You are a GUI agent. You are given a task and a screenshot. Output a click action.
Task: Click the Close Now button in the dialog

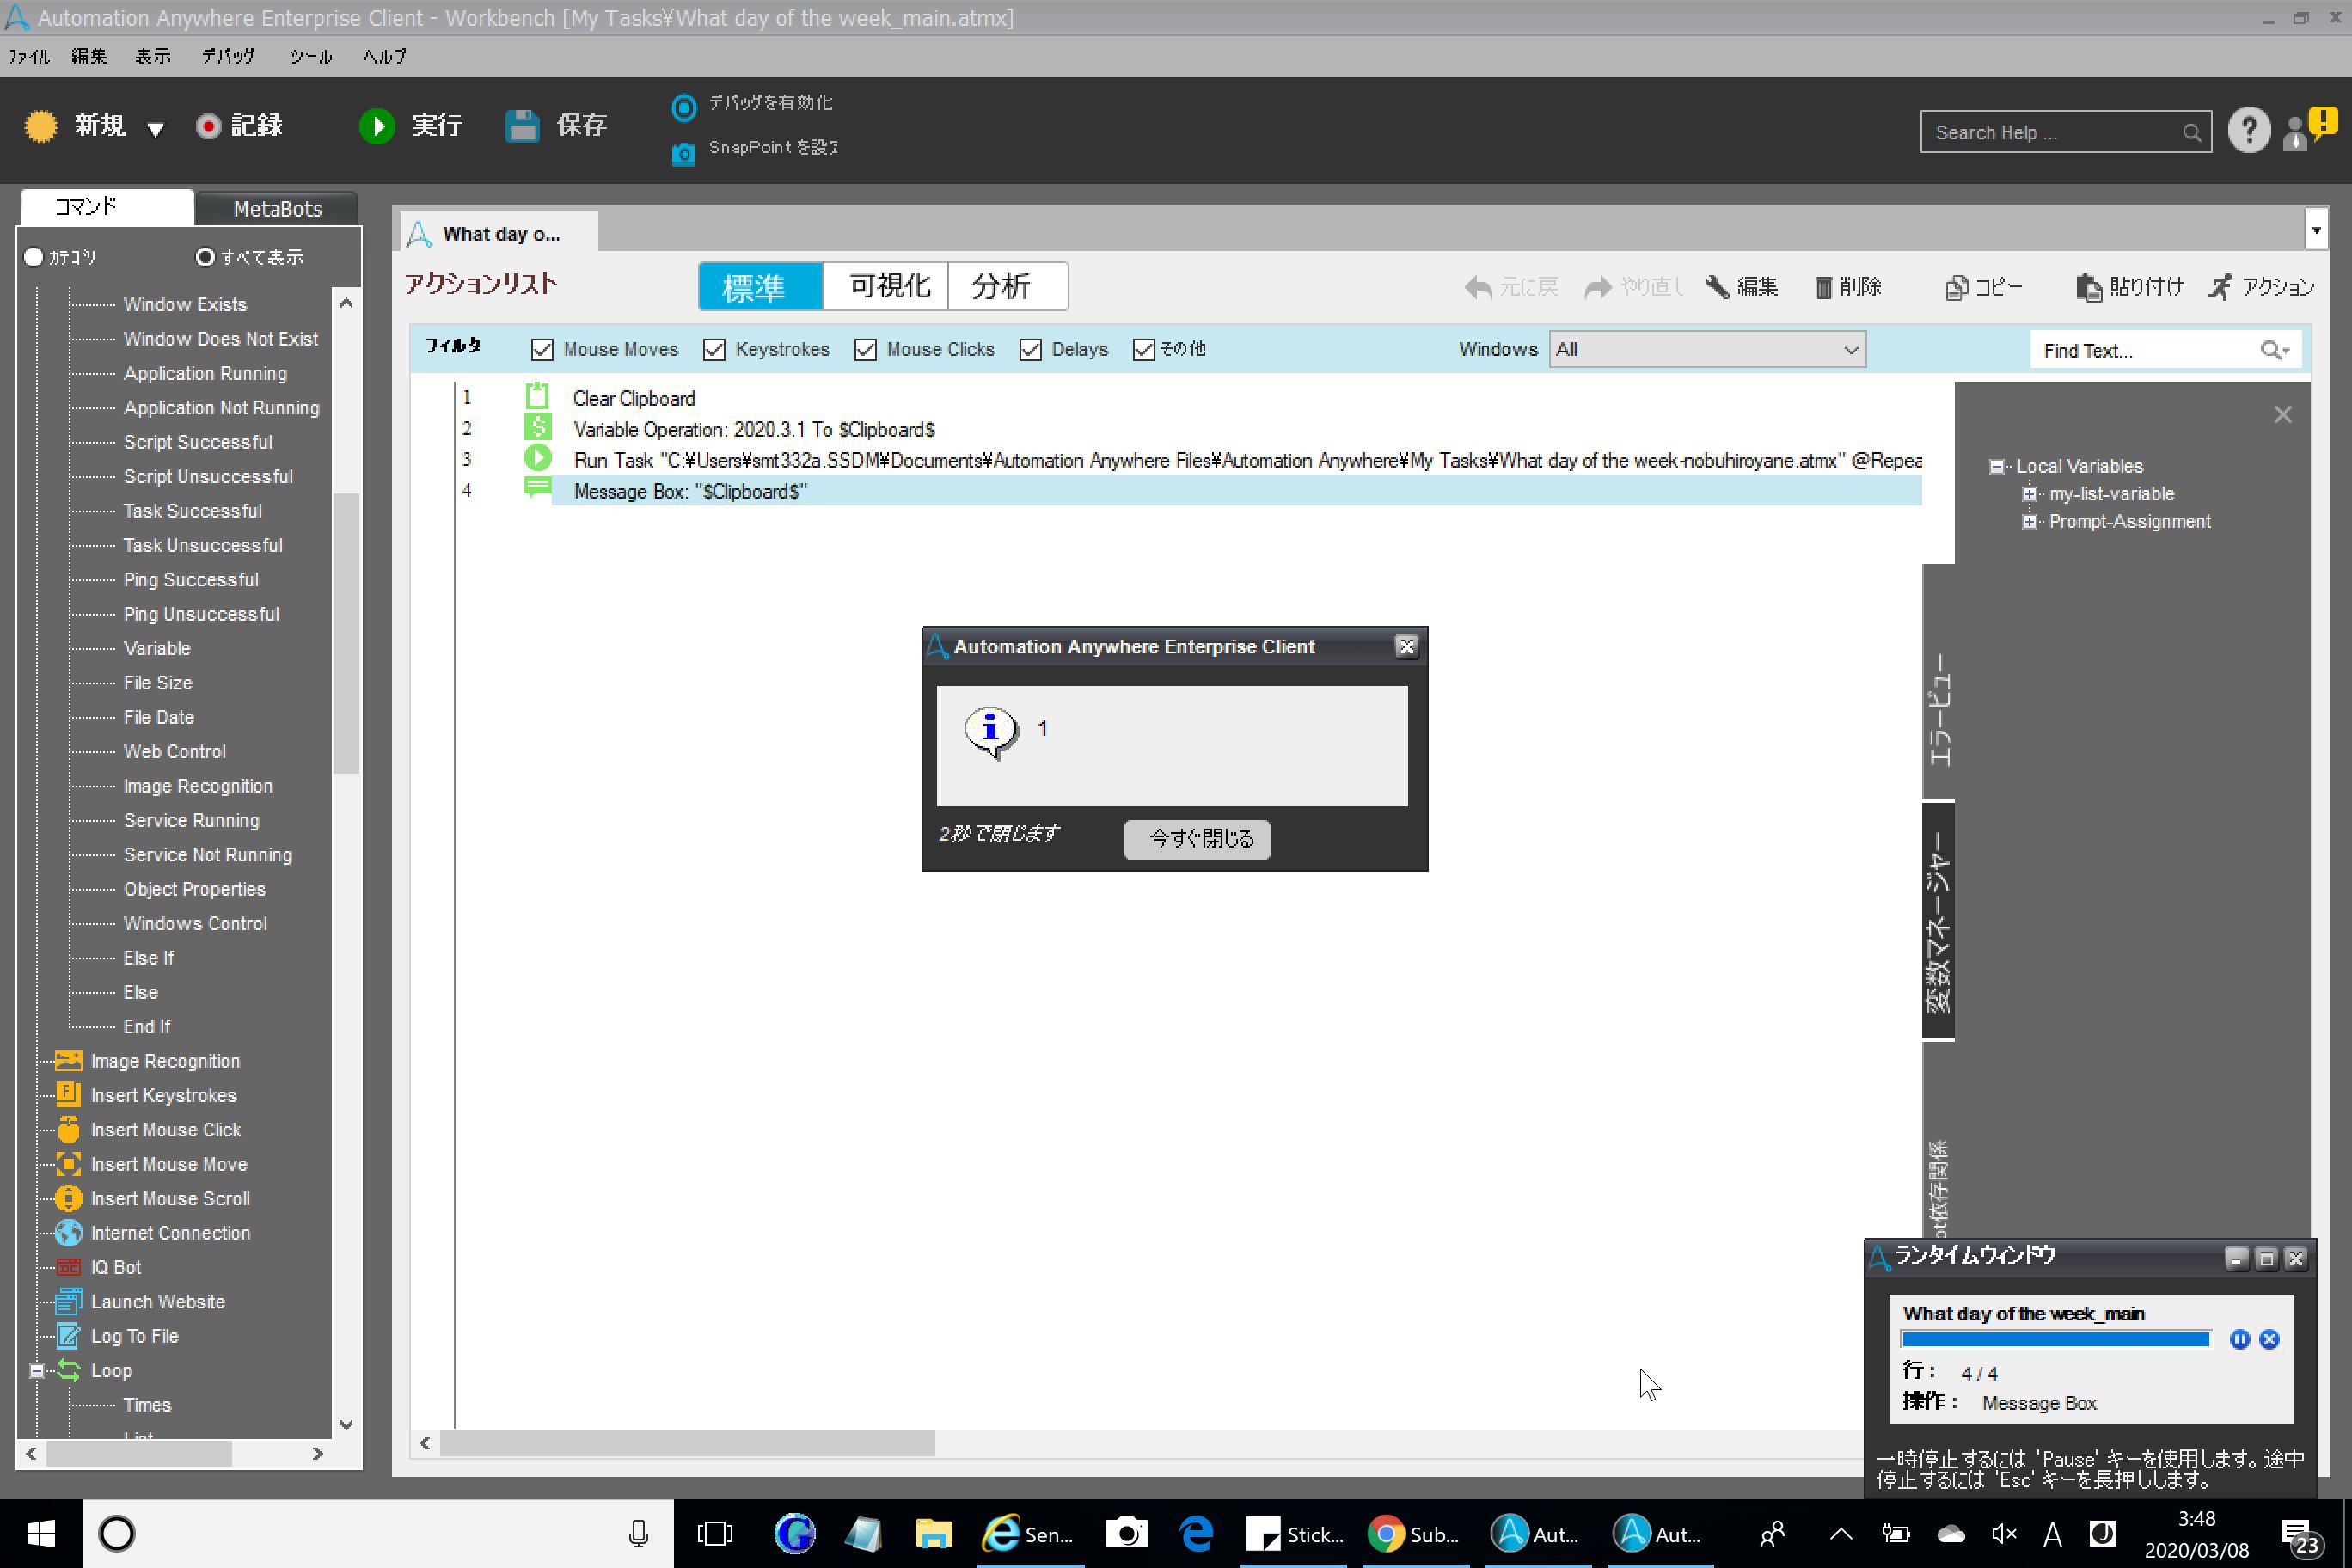tap(1197, 838)
